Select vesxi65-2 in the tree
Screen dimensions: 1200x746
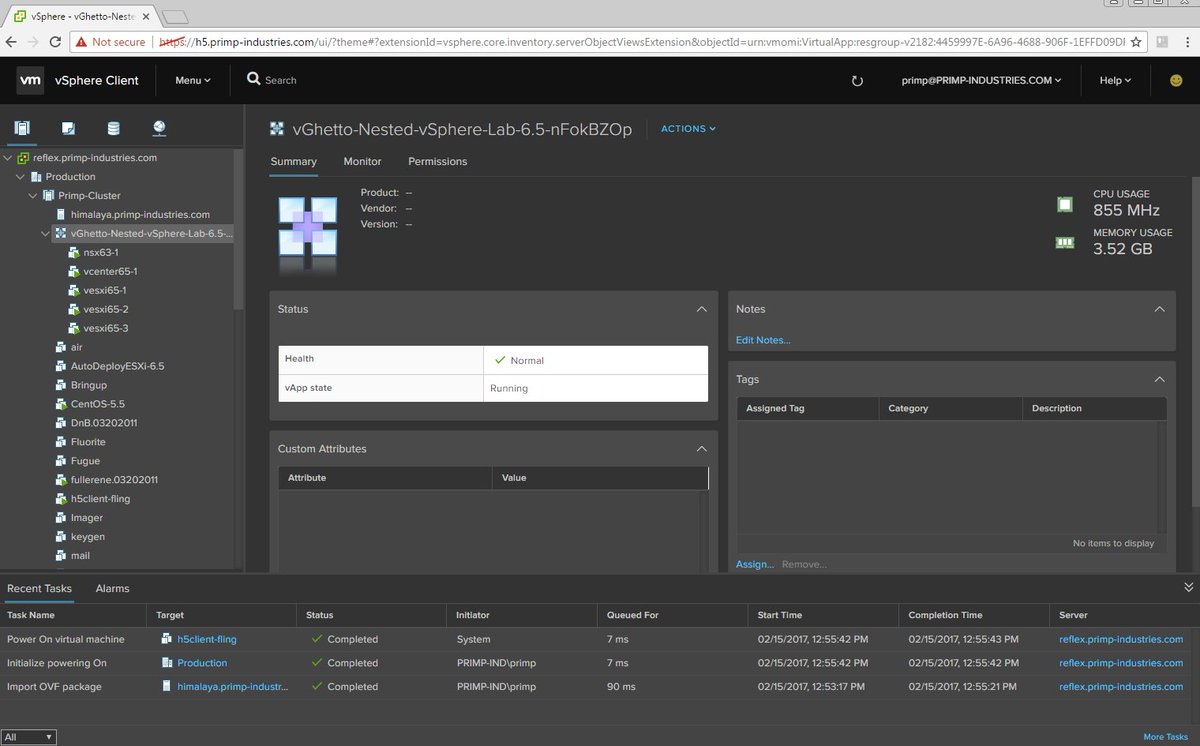coord(105,309)
